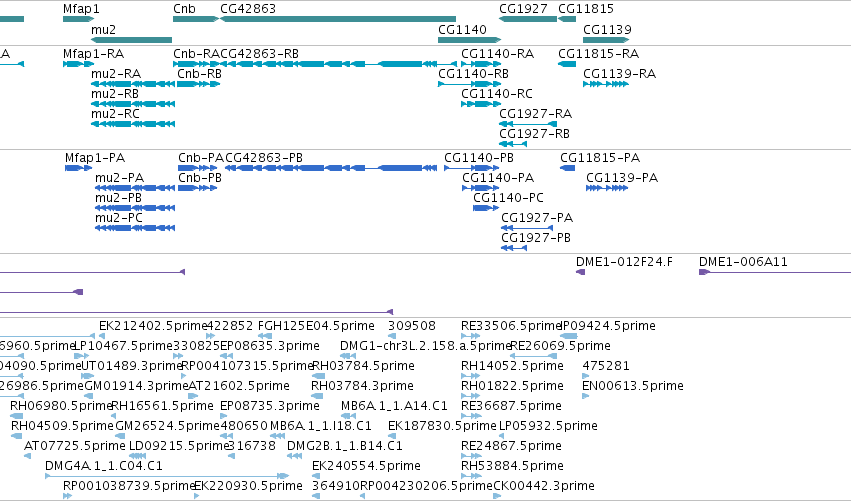Click the CG1140-PA protein label
This screenshot has height=501, width=851.
(x=498, y=178)
